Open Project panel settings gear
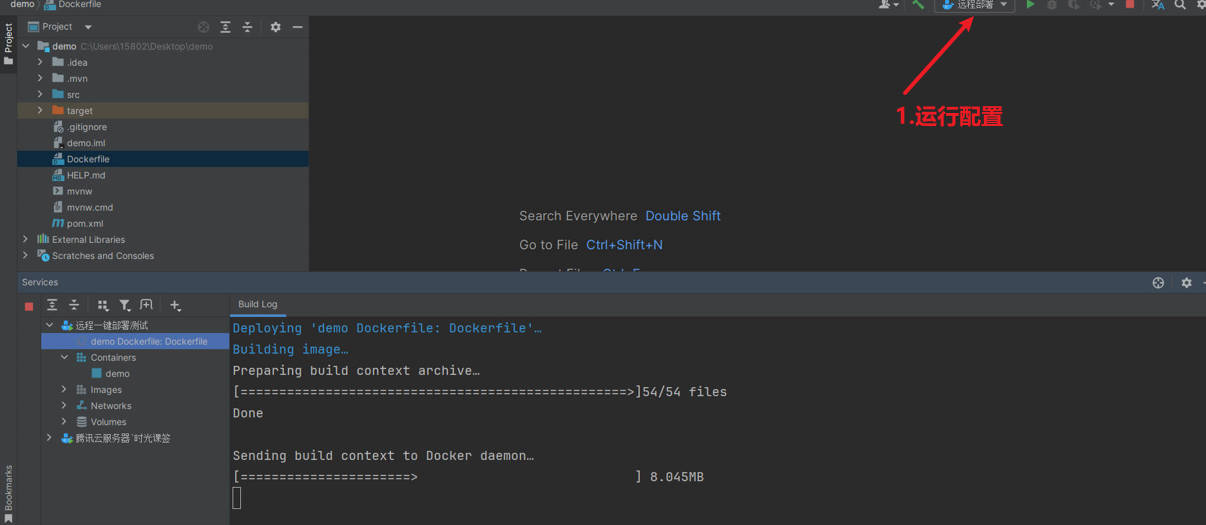Image resolution: width=1206 pixels, height=525 pixels. click(276, 27)
